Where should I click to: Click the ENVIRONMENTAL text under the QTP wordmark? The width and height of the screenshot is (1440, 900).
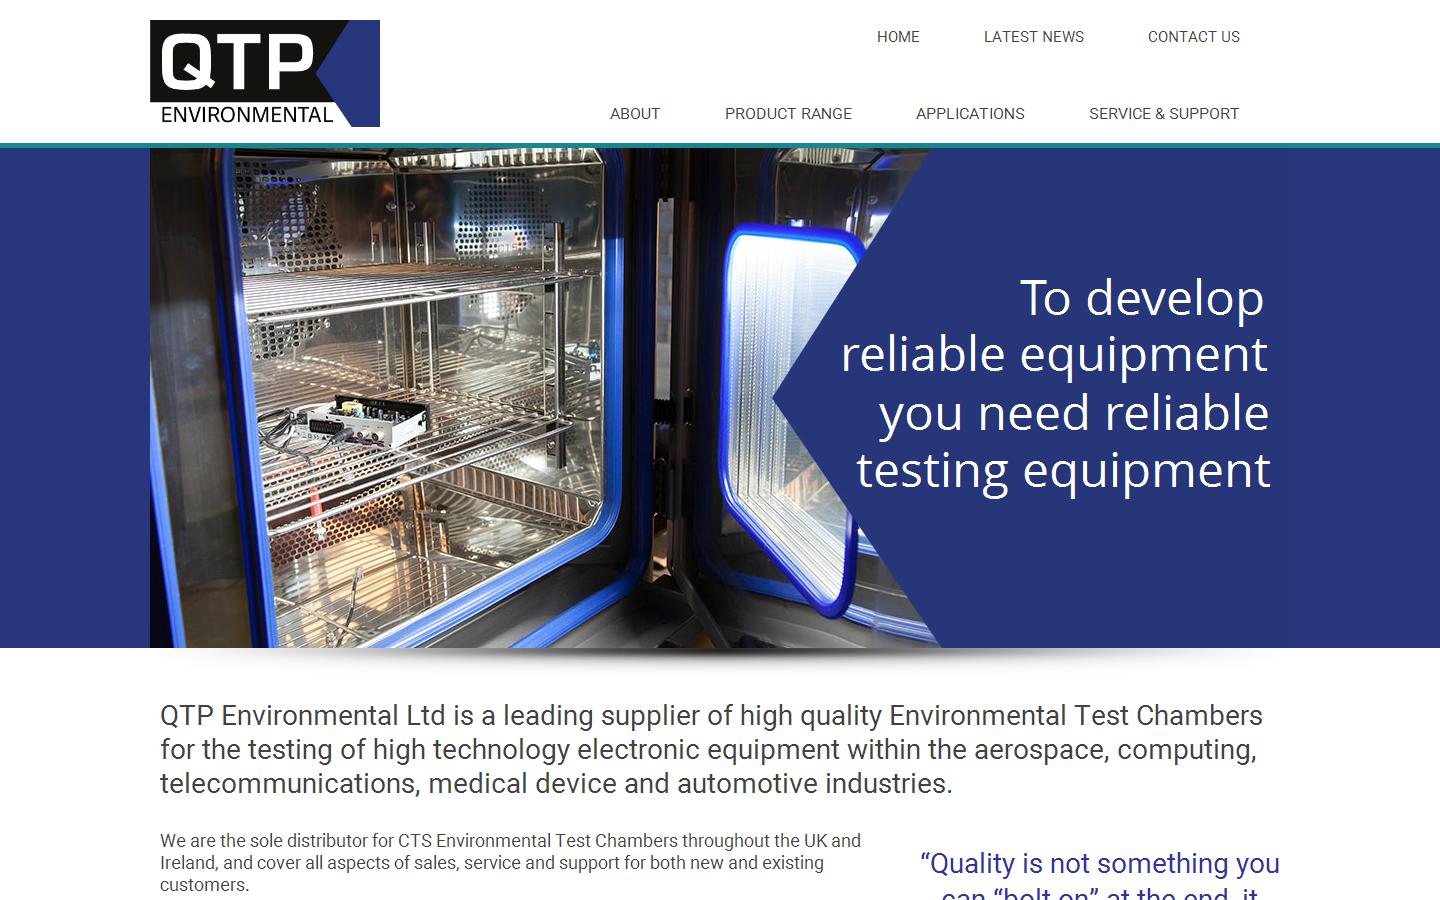coord(247,114)
